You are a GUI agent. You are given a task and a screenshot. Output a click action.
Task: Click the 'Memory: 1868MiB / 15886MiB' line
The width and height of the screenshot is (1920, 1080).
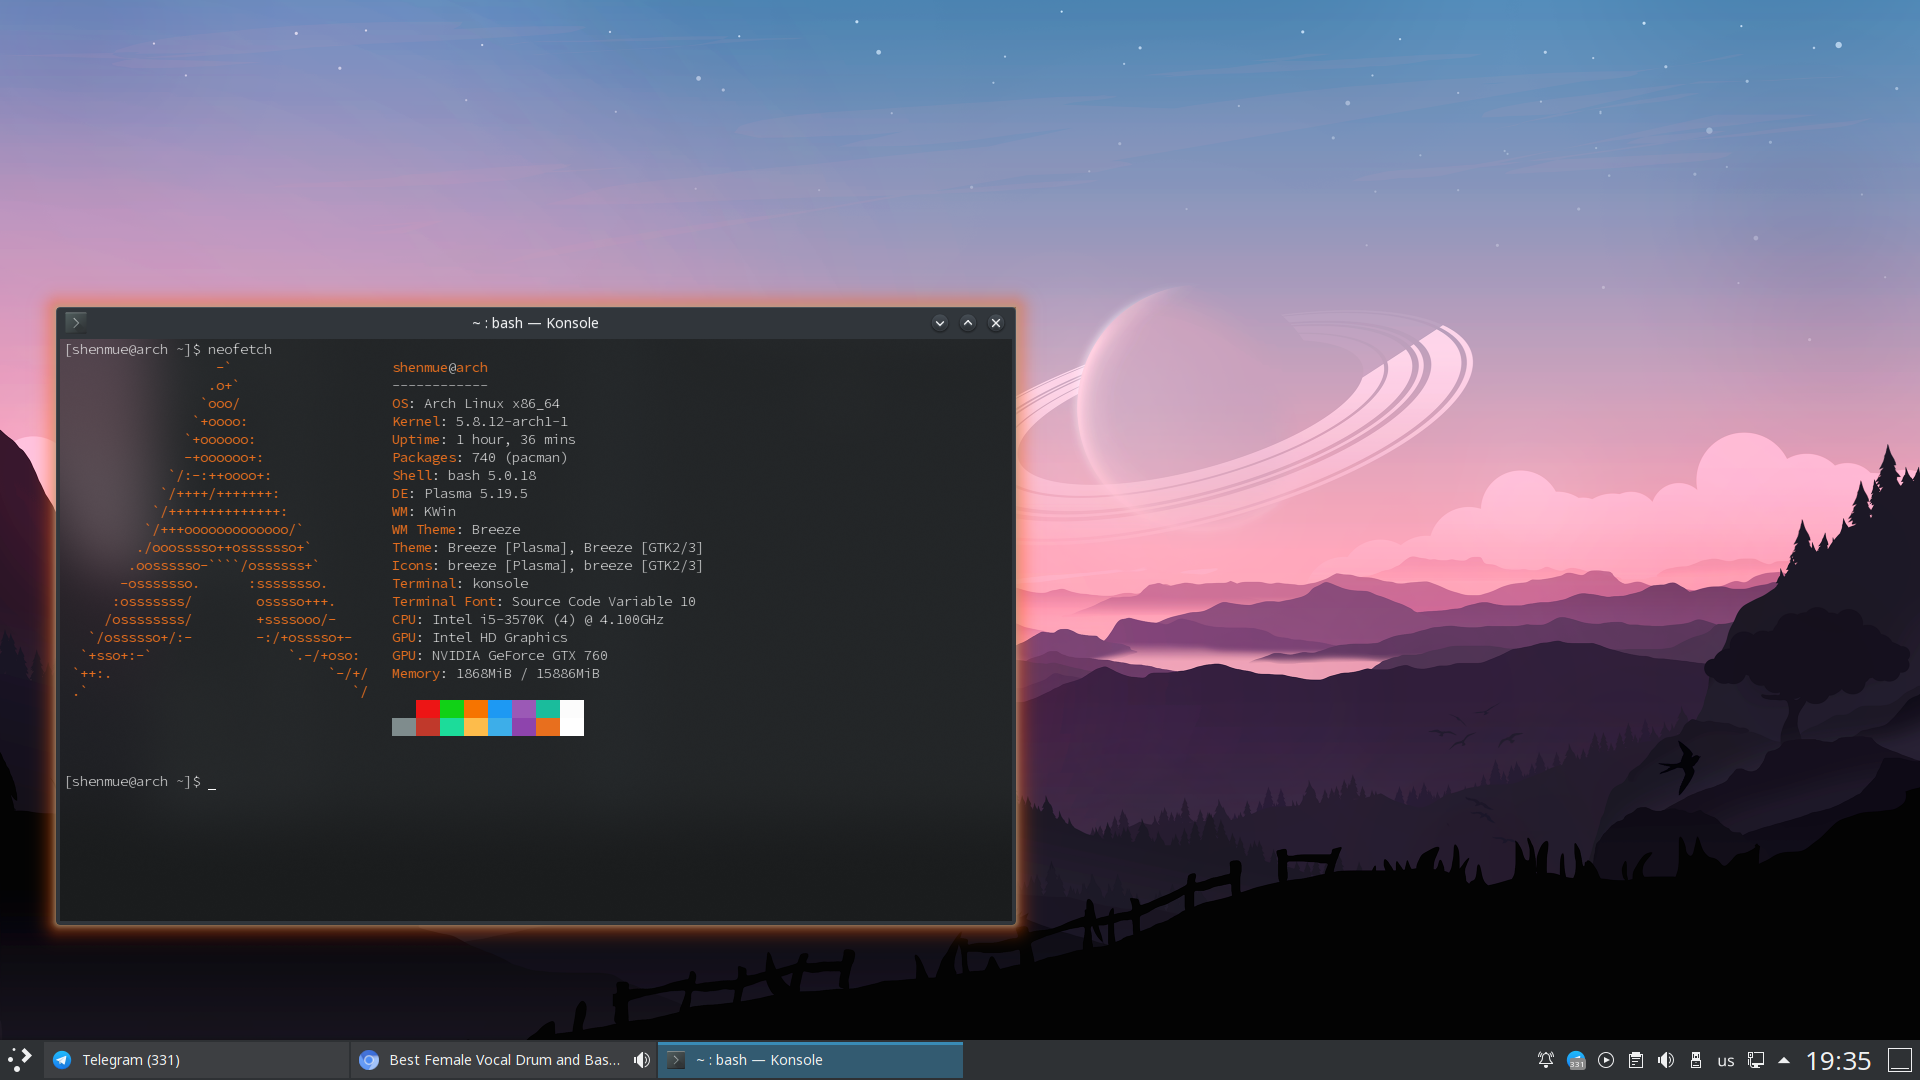[496, 674]
